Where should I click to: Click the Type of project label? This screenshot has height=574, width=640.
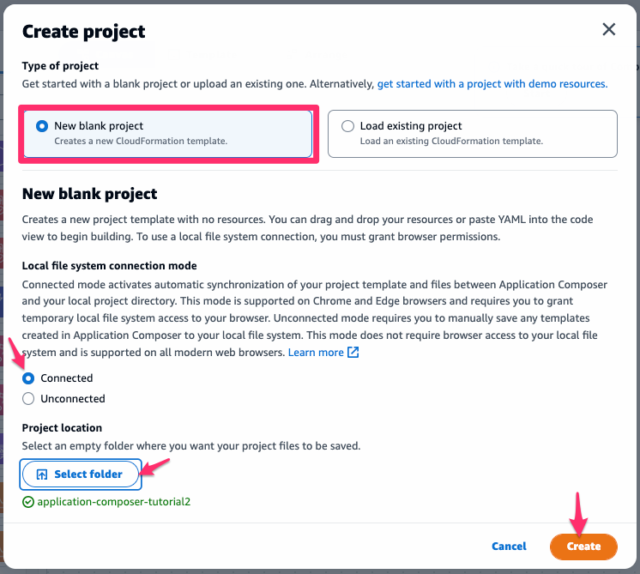61,66
